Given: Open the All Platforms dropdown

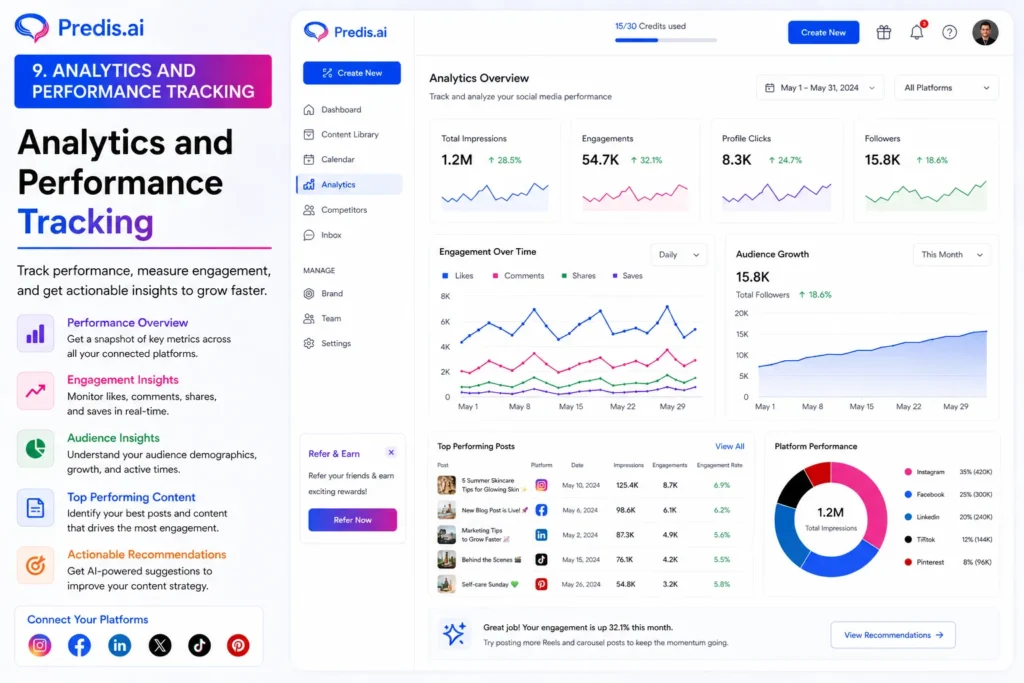Looking at the screenshot, I should (x=946, y=87).
